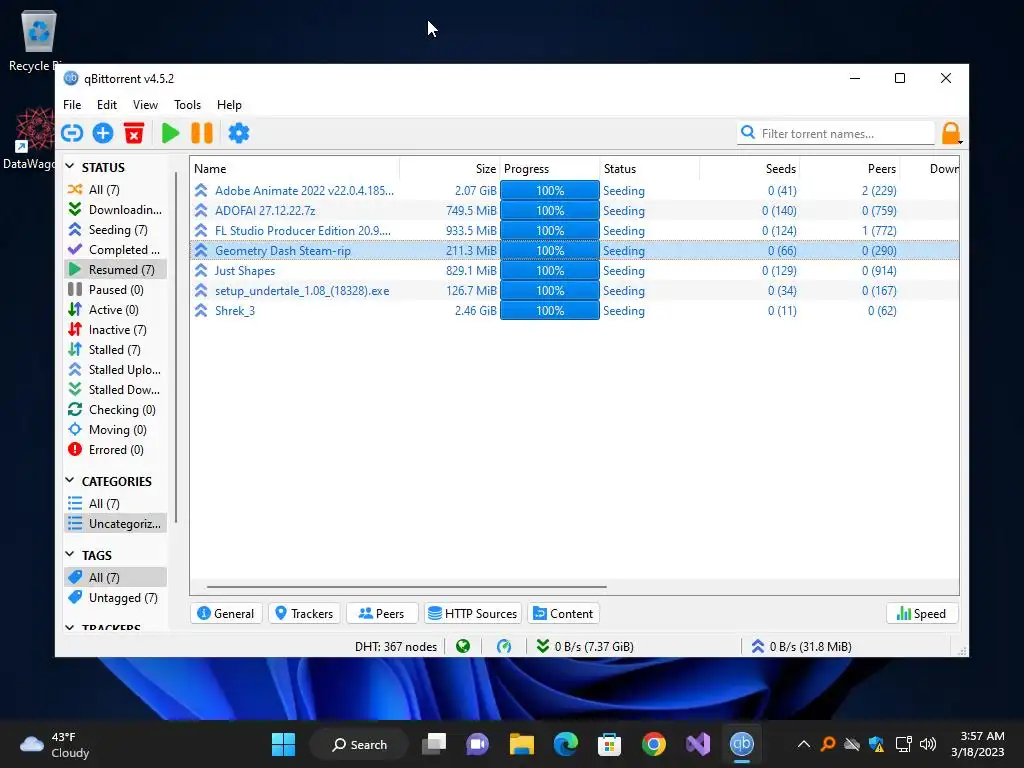The width and height of the screenshot is (1024, 768).
Task: Collapse the CATEGORIES section
Action: (x=70, y=481)
